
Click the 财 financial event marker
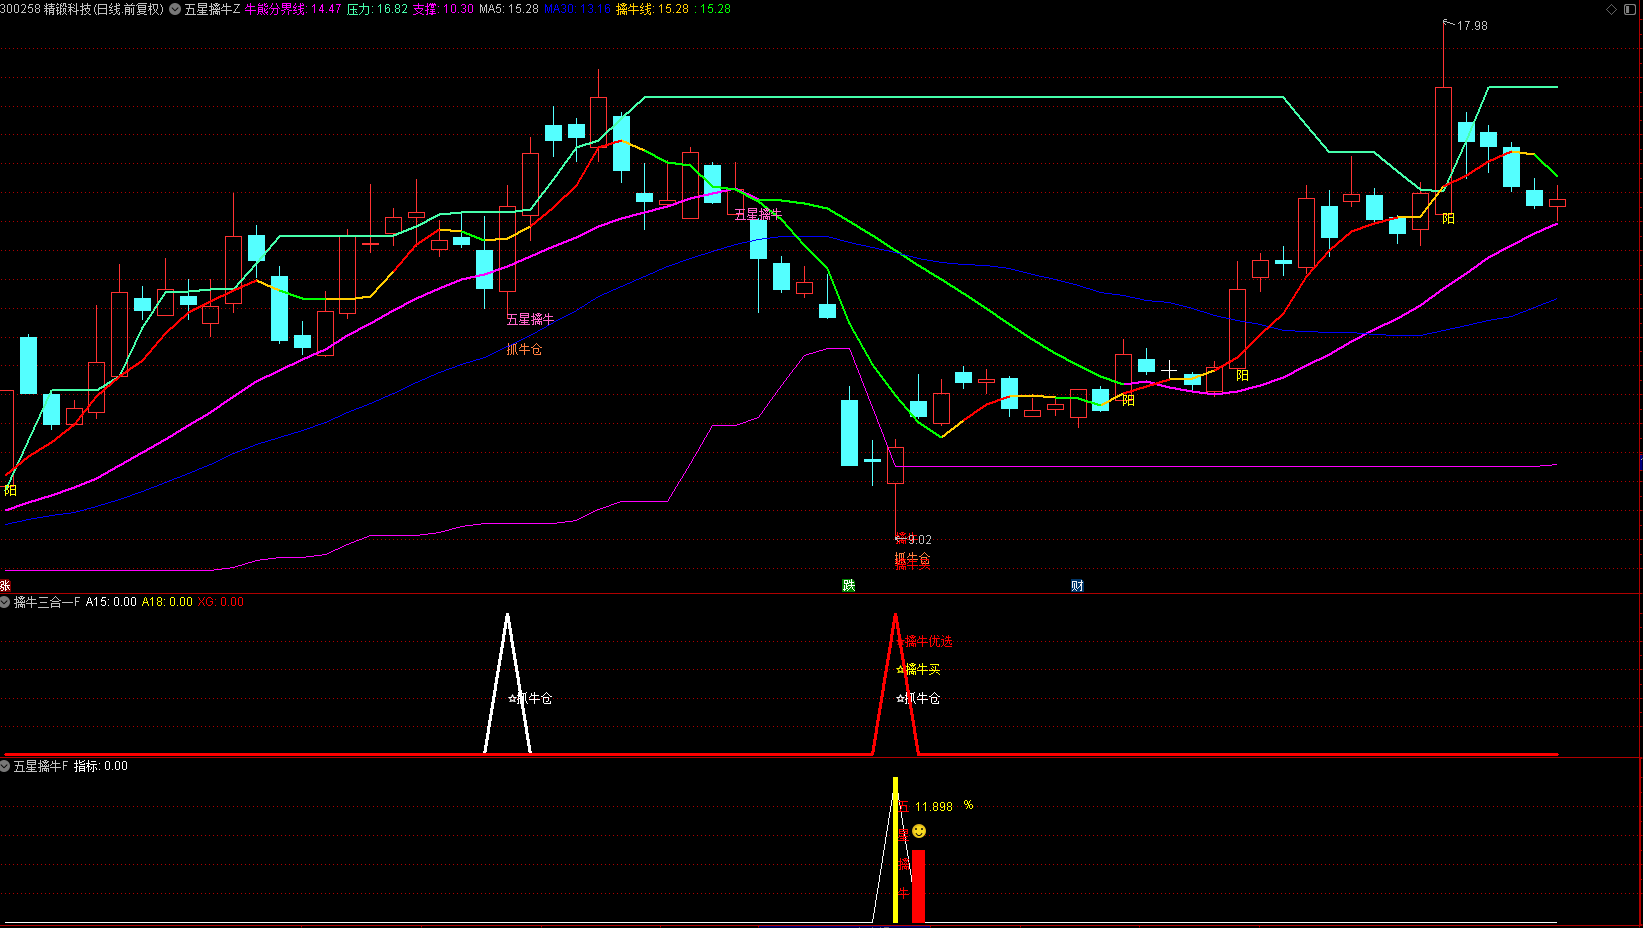1077,586
